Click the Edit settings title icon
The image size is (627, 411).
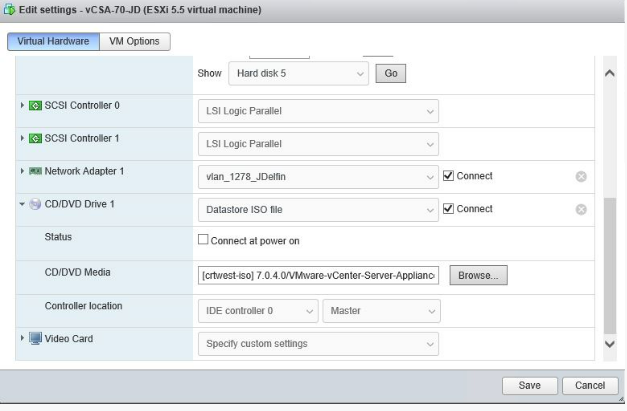[x=10, y=10]
